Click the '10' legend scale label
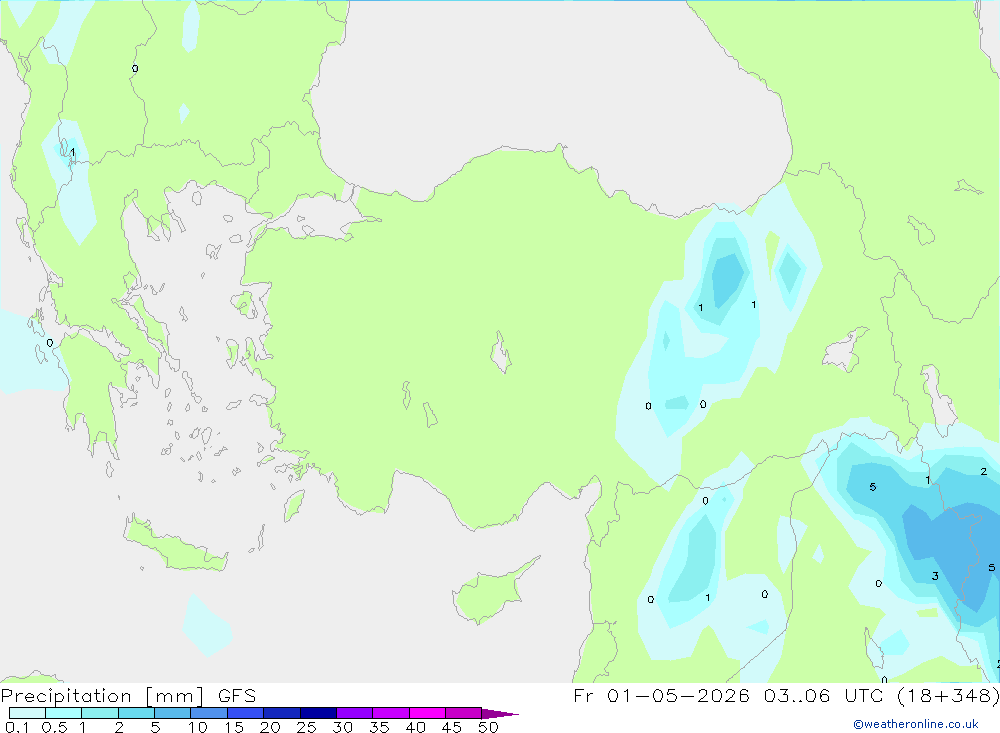 (x=198, y=727)
